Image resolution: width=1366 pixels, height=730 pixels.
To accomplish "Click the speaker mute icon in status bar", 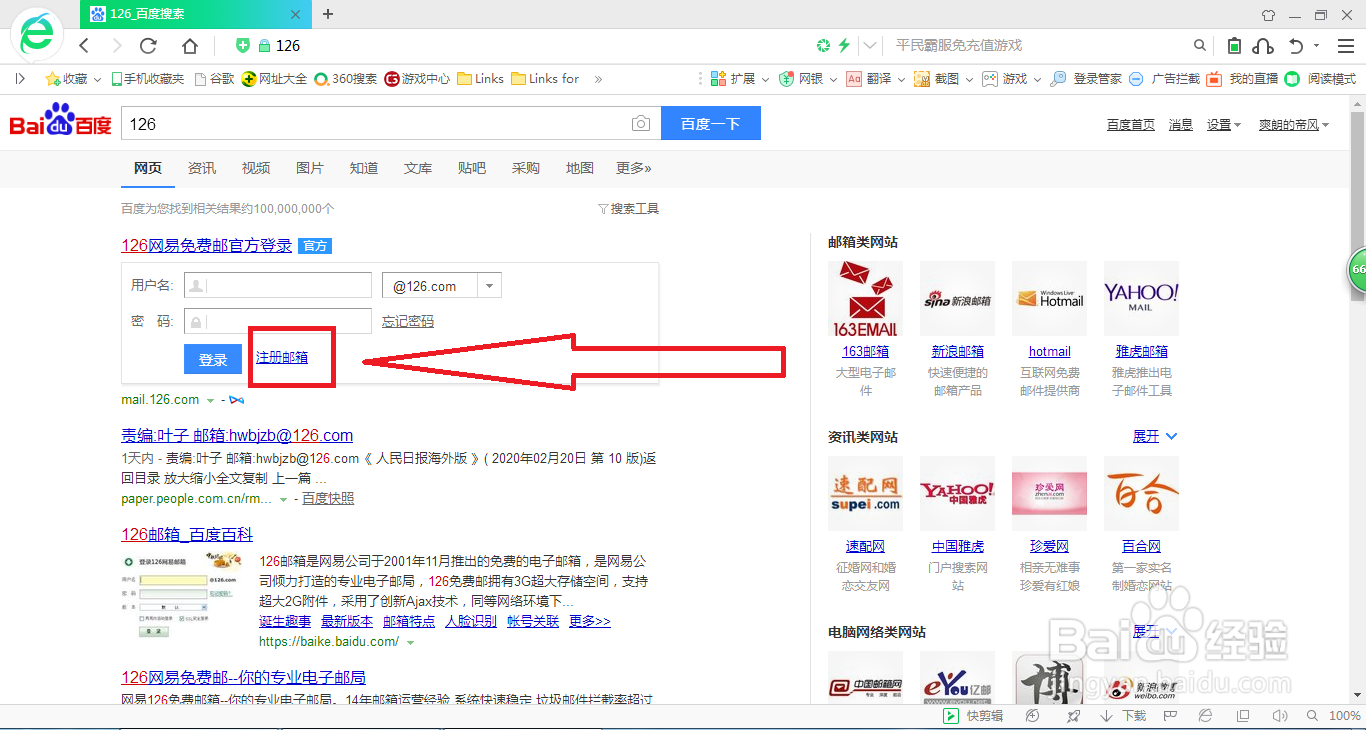I will [1278, 716].
